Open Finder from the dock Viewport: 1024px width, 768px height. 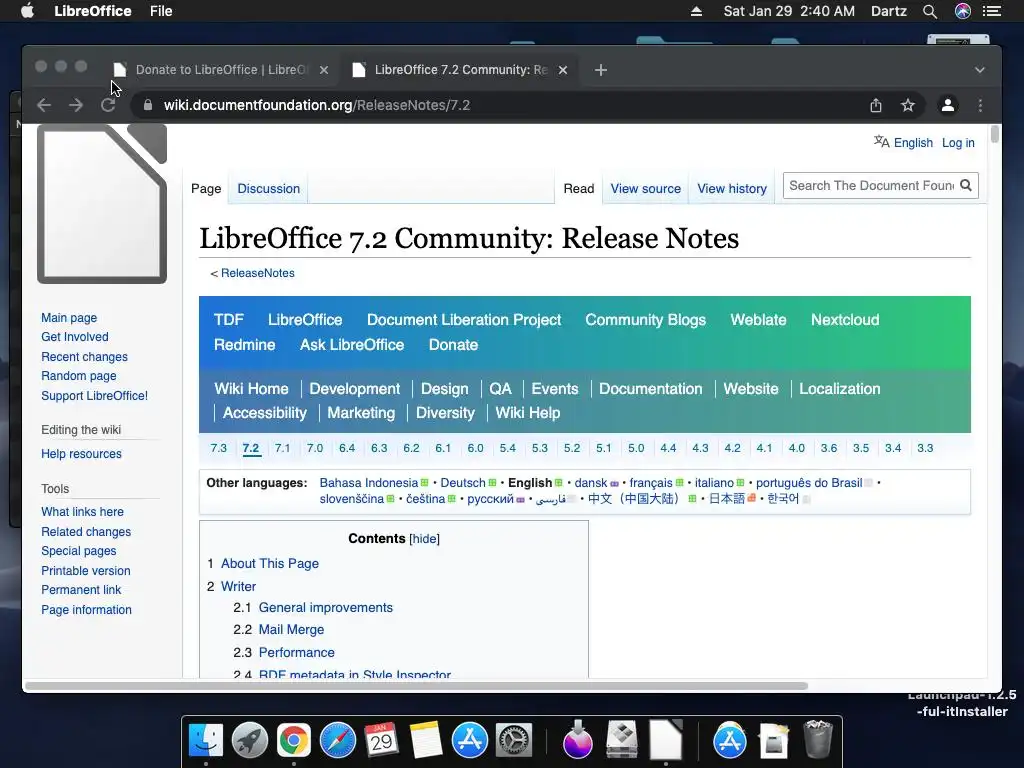pyautogui.click(x=206, y=740)
